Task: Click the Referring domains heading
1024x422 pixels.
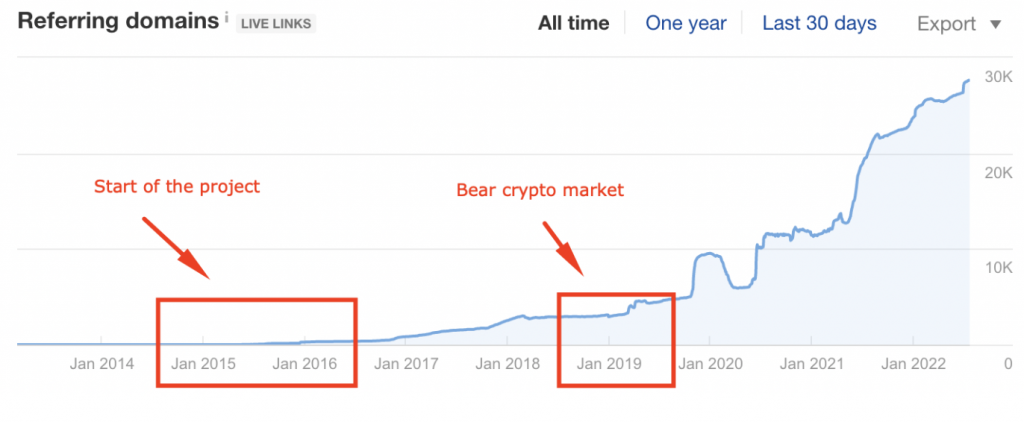Action: coord(118,22)
